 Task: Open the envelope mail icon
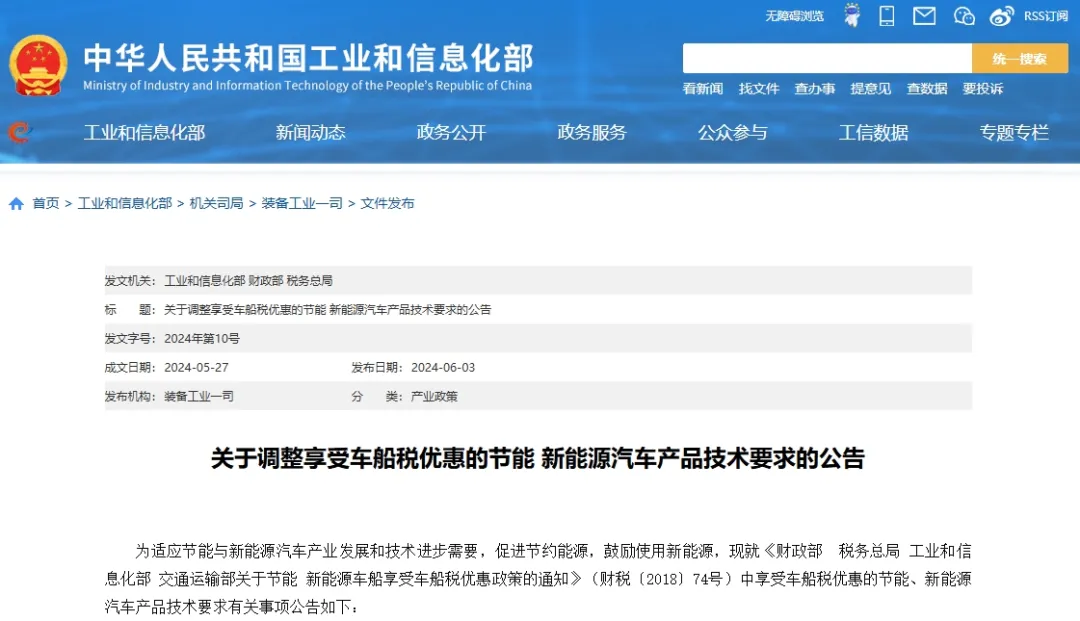(x=924, y=15)
